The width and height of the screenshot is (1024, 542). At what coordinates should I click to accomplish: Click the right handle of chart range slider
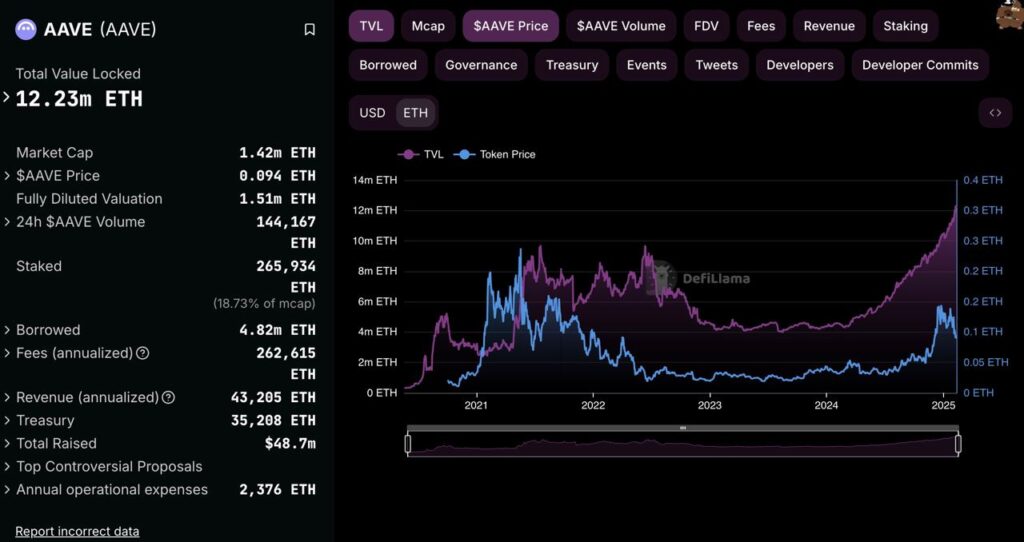958,444
